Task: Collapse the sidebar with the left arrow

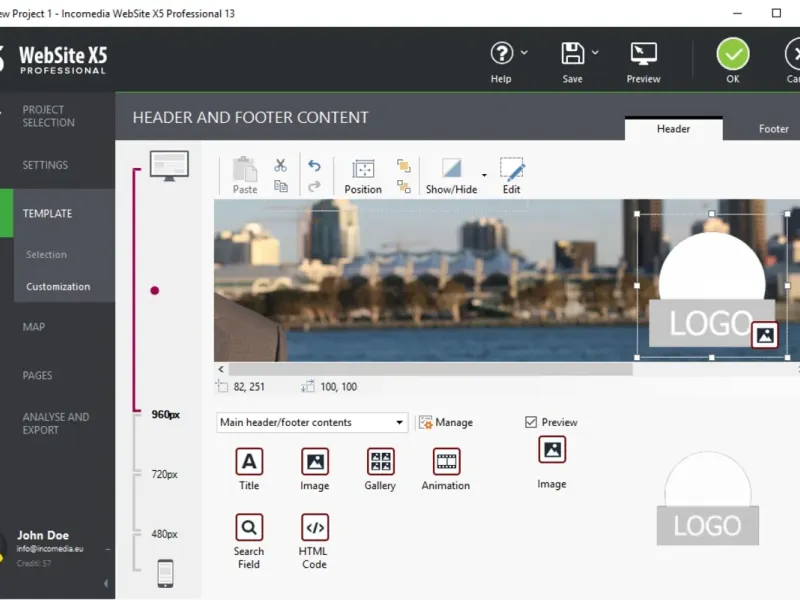Action: [106, 583]
